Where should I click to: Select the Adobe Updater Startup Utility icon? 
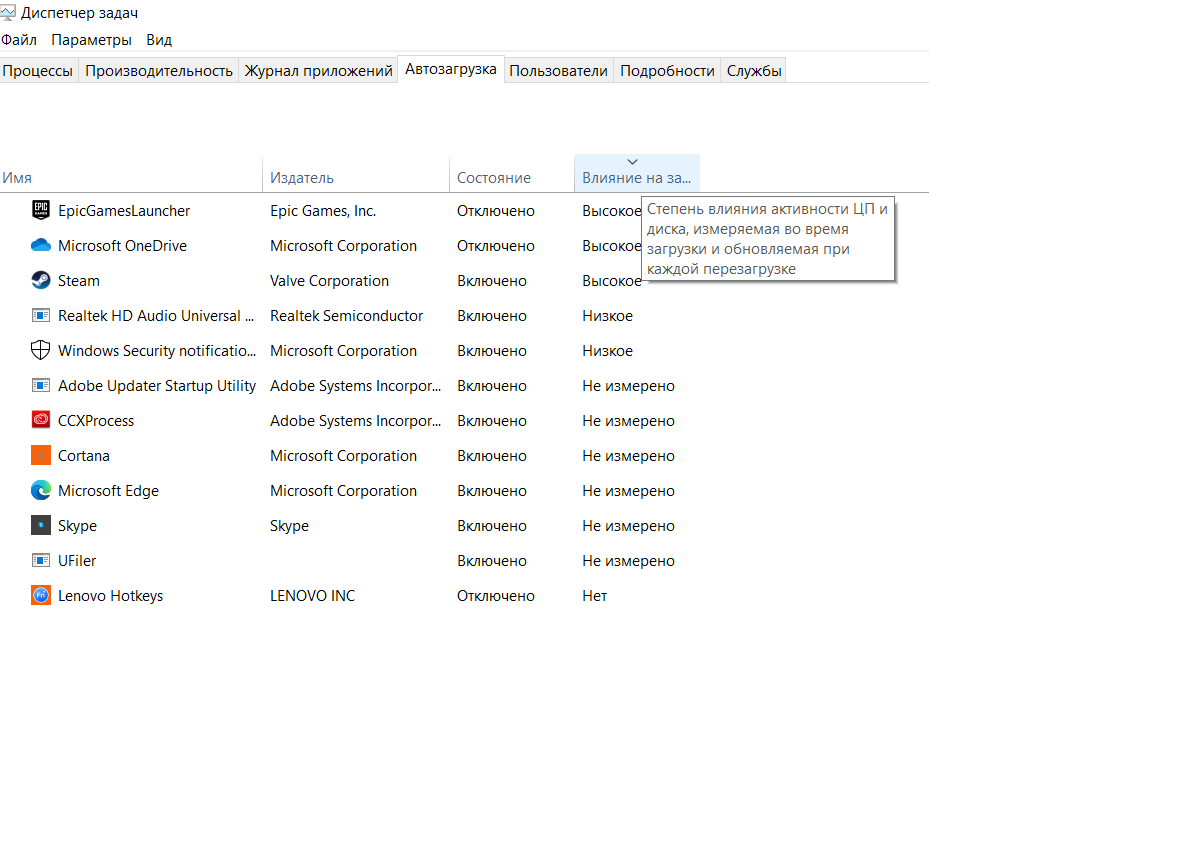point(40,385)
